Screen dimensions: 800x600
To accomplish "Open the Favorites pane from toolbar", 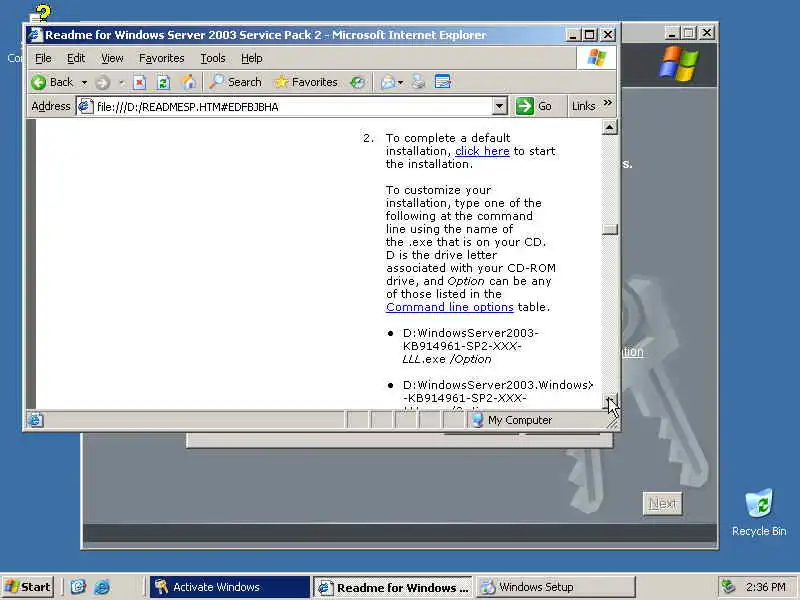I will pyautogui.click(x=306, y=82).
